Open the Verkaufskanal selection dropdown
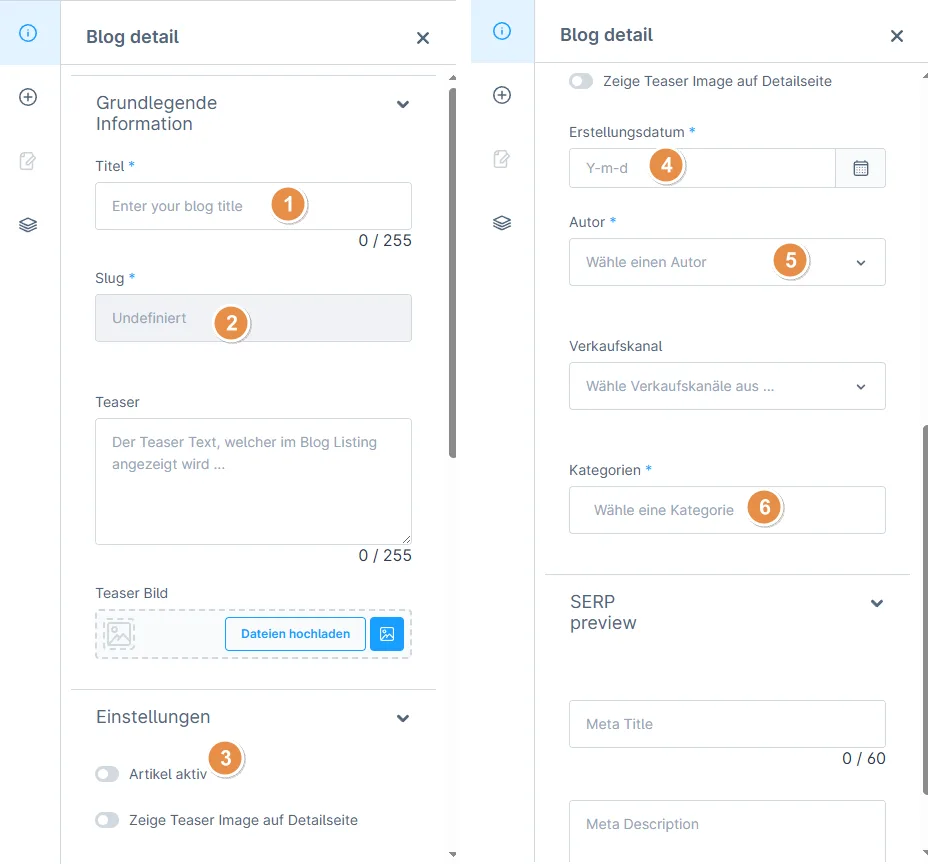The height and width of the screenshot is (864, 928). (727, 386)
